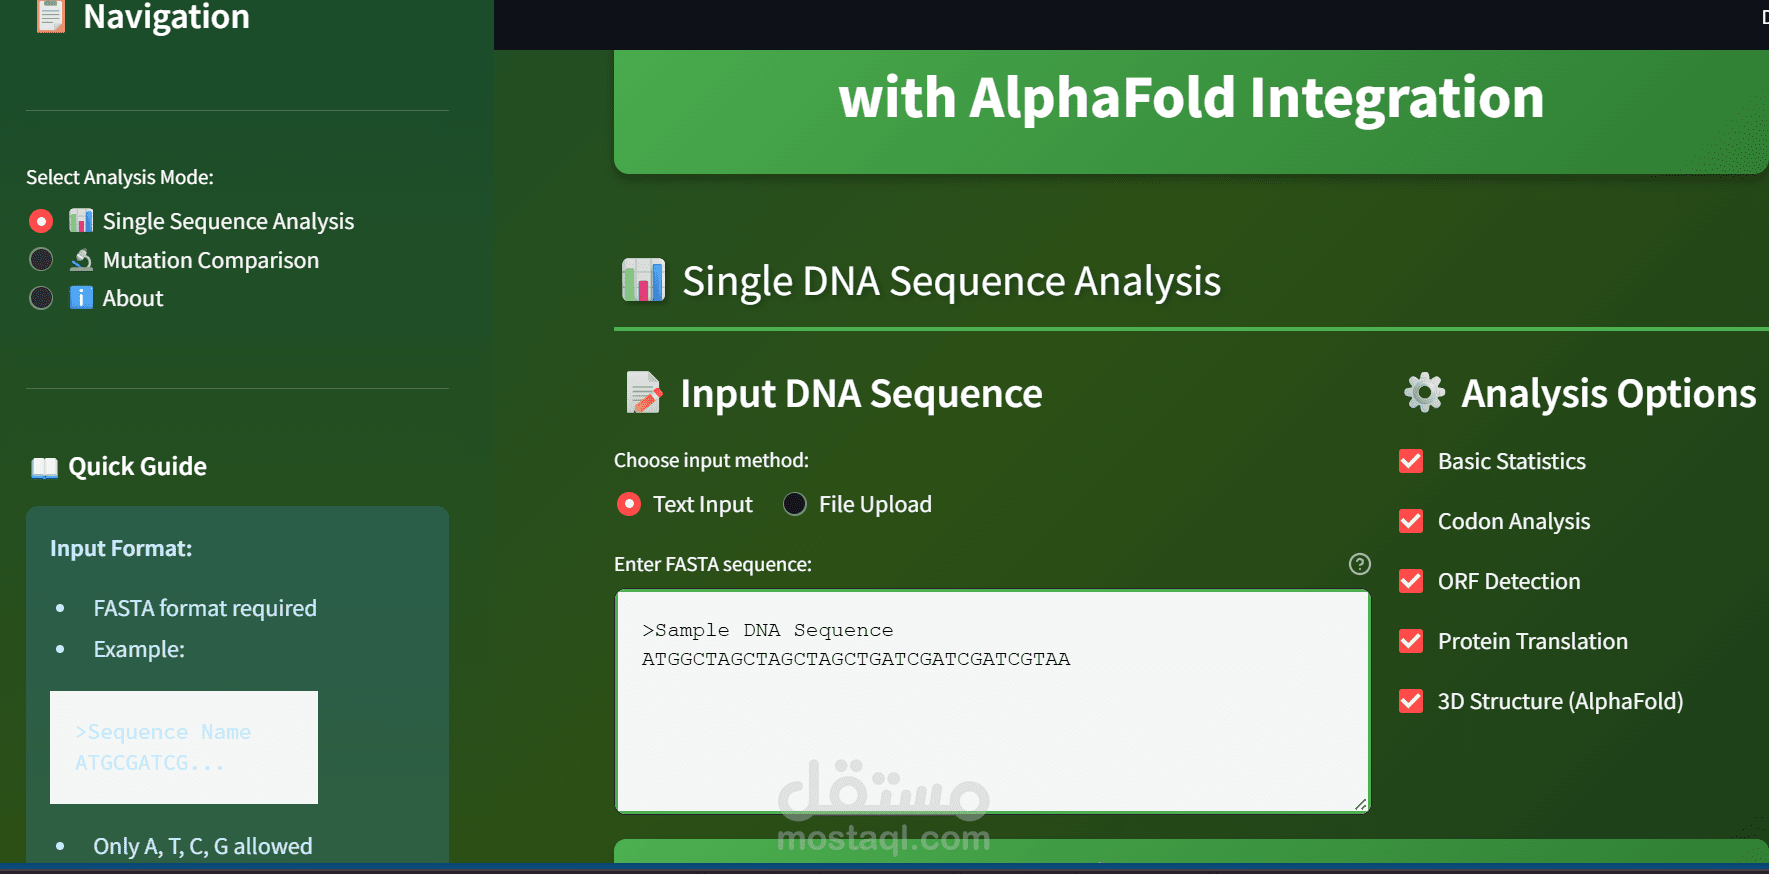The height and width of the screenshot is (874, 1769).
Task: Click the example FASTA format code block
Action: 183,747
